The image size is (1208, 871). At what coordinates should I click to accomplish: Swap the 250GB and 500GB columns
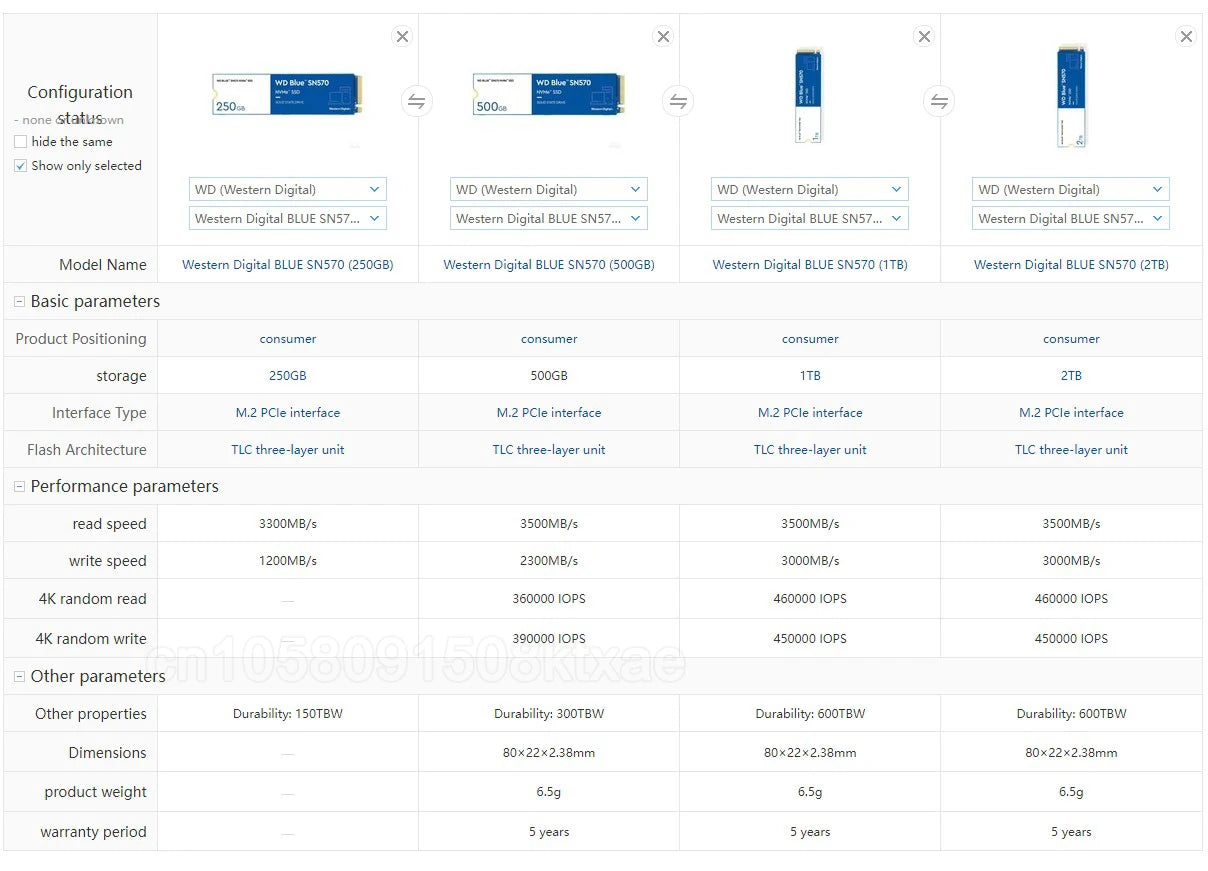tap(417, 101)
